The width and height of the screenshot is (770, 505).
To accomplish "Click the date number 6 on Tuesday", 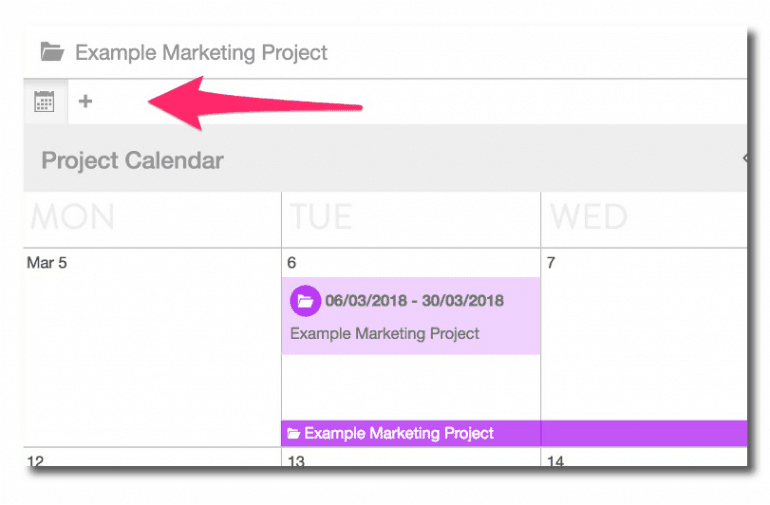I will pyautogui.click(x=292, y=263).
